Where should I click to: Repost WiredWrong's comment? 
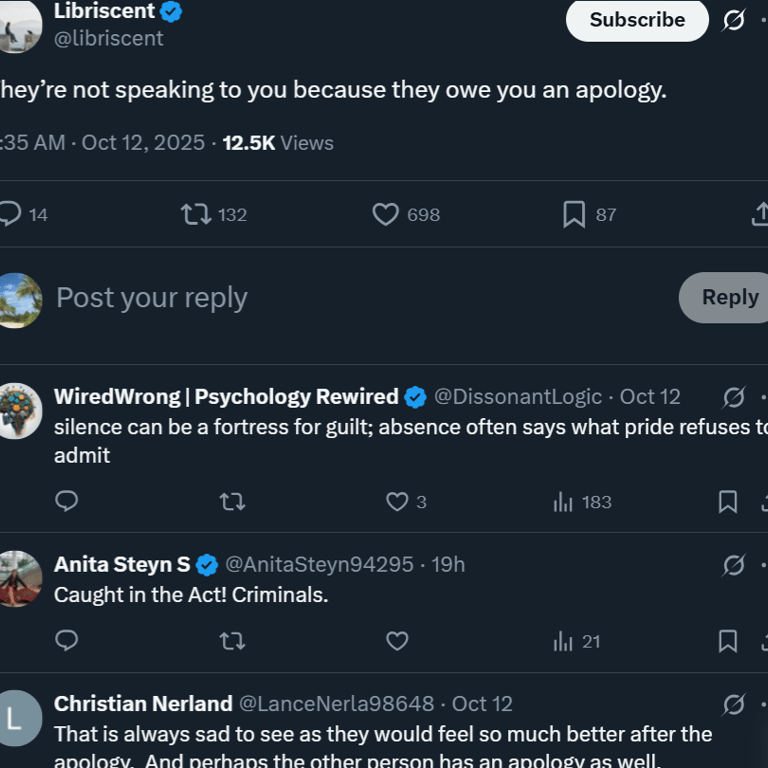232,501
